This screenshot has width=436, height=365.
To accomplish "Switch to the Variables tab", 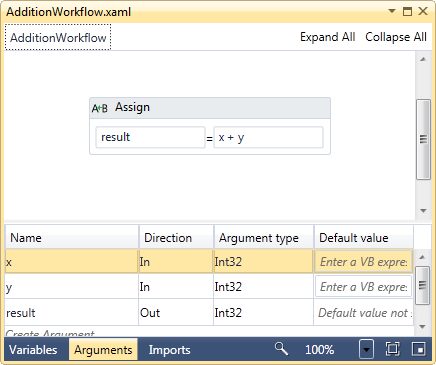I will coord(33,350).
